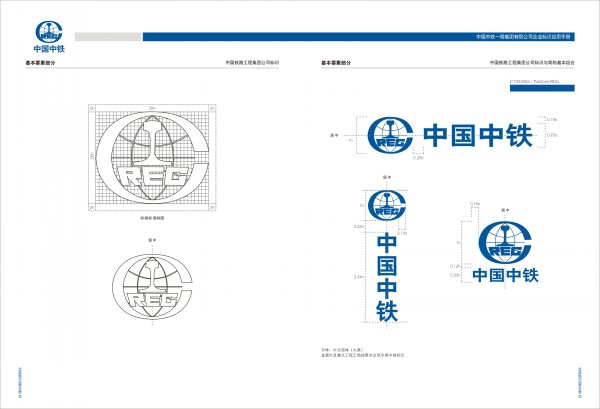
Task: Select the gray segment of the header bar
Action: click(x=109, y=37)
